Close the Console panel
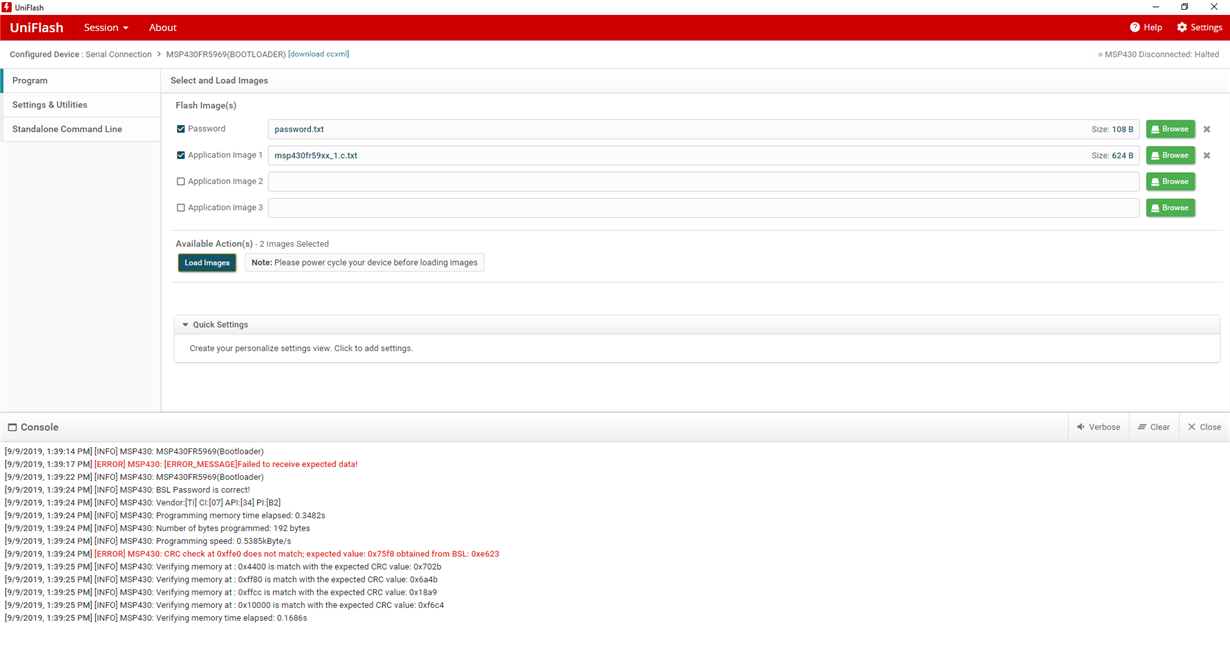The height and width of the screenshot is (666, 1230). [1204, 427]
